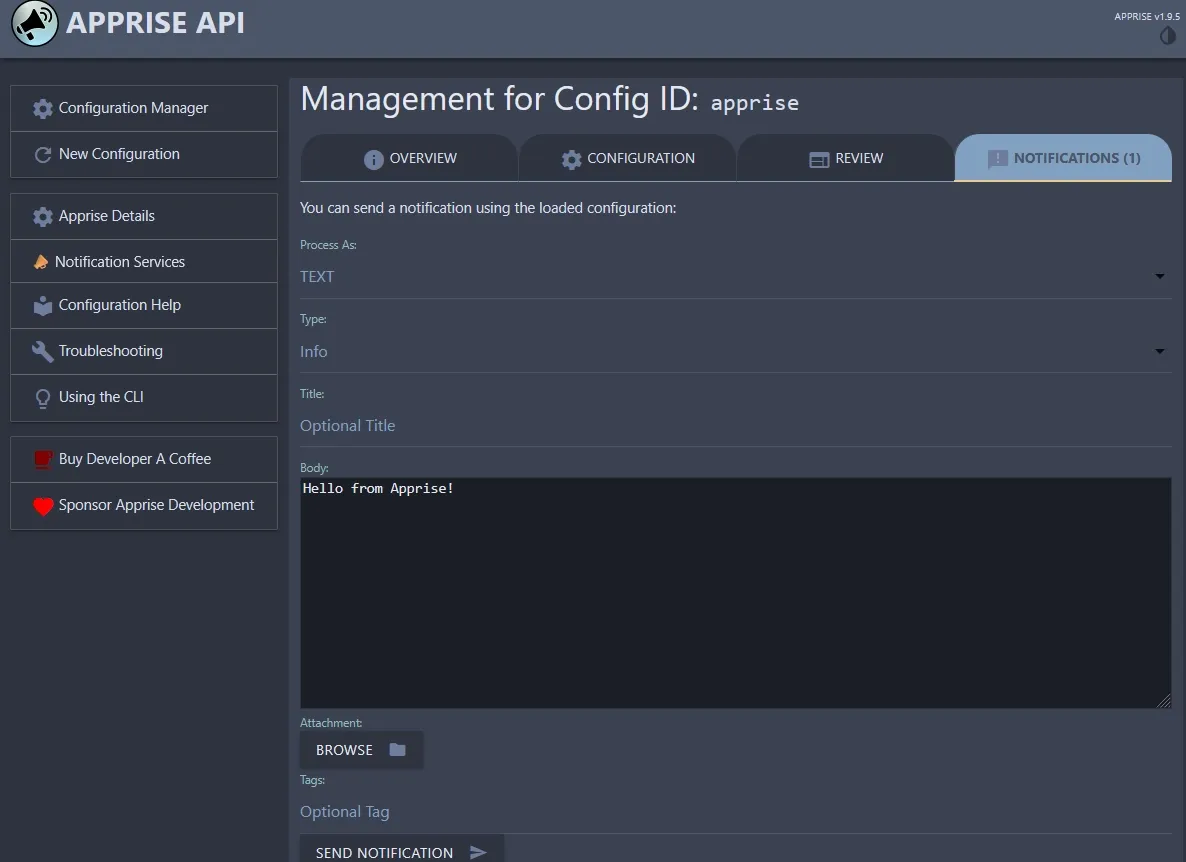Click the Browse attachment folder icon

(x=397, y=749)
